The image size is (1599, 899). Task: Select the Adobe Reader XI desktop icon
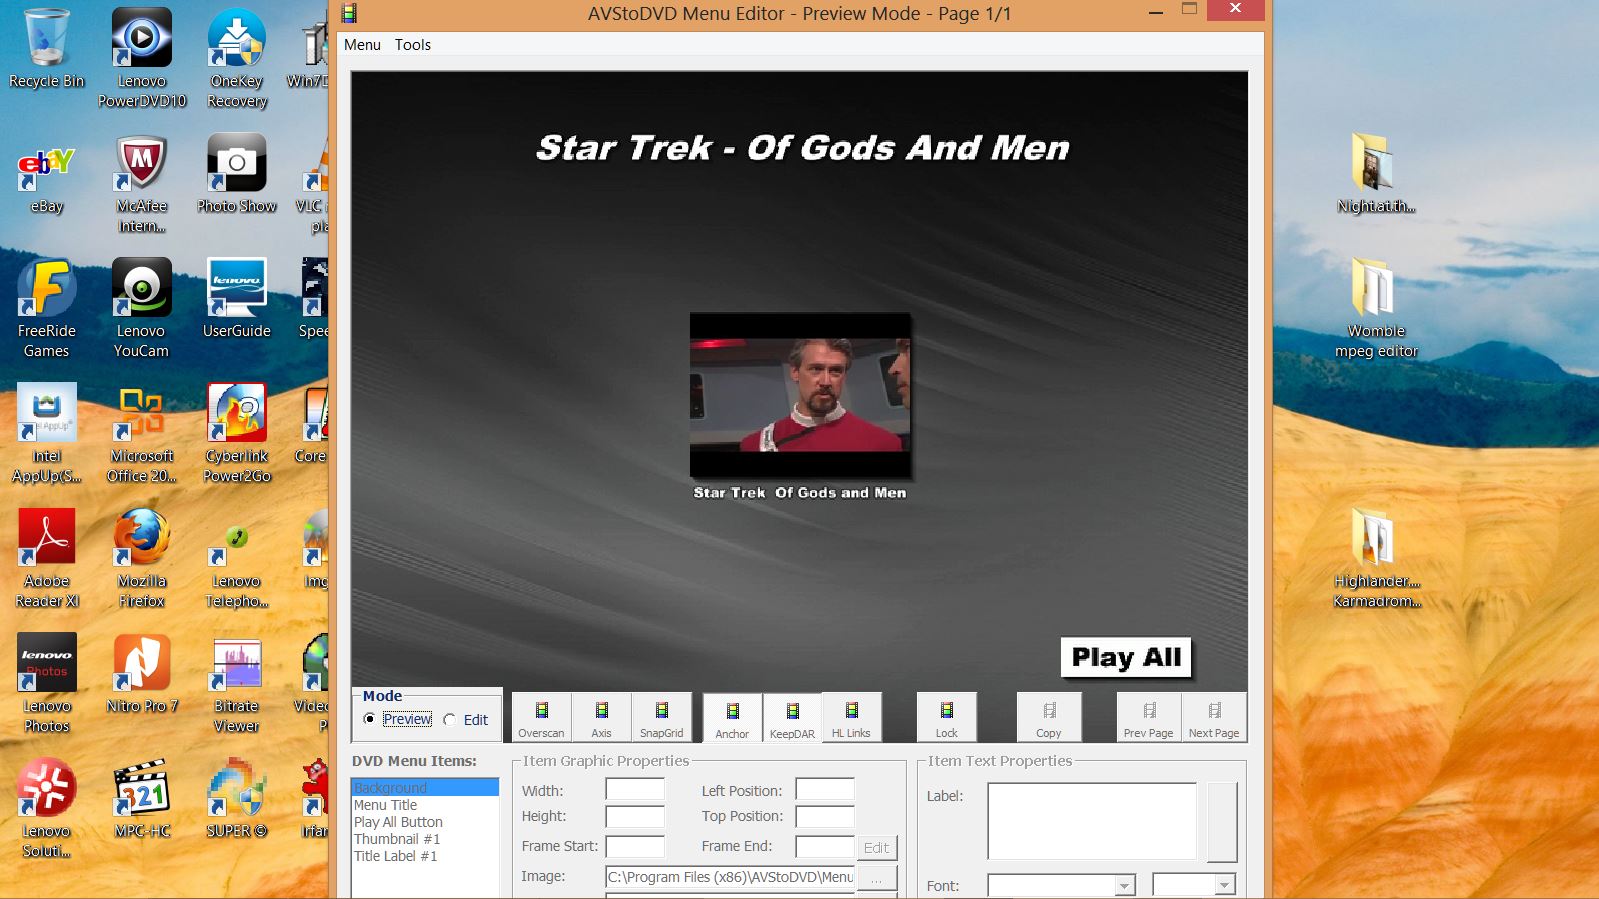point(46,558)
